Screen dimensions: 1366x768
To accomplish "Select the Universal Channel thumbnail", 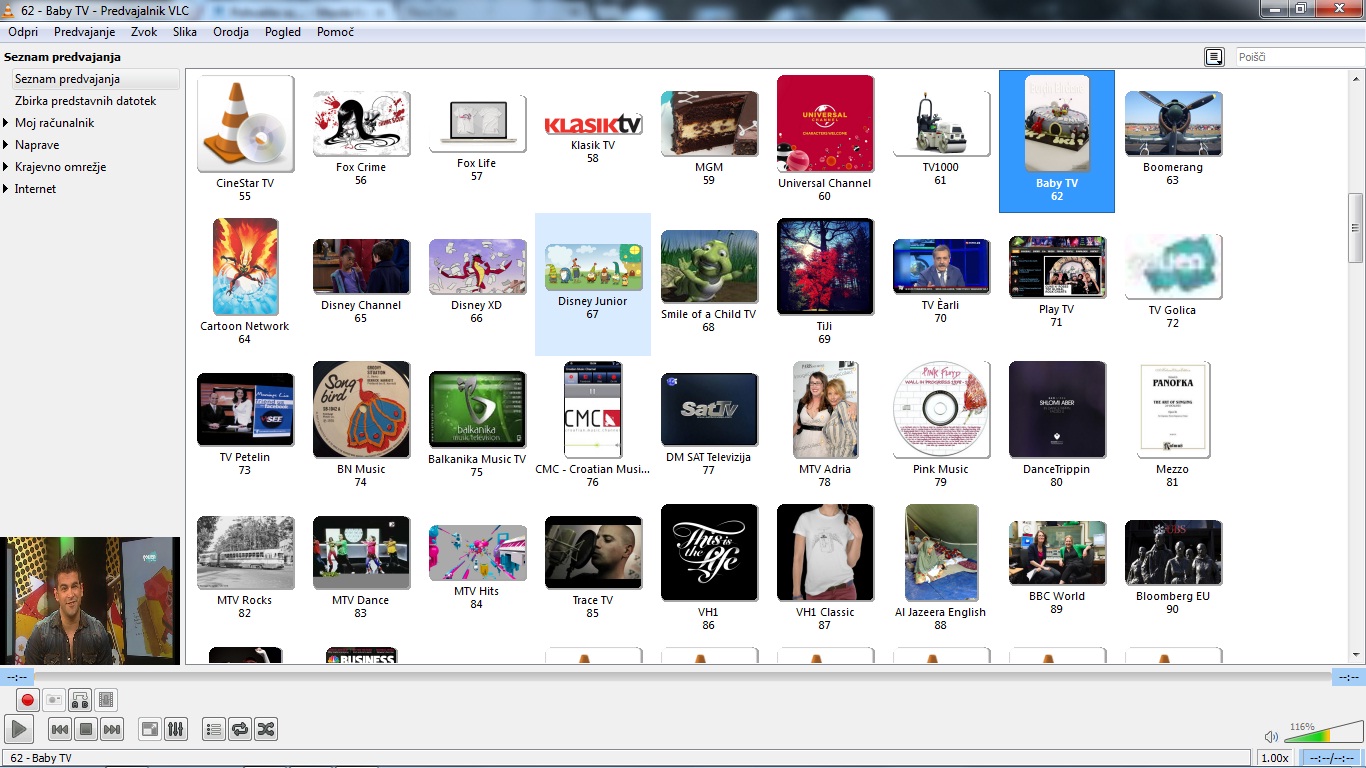I will 825,124.
